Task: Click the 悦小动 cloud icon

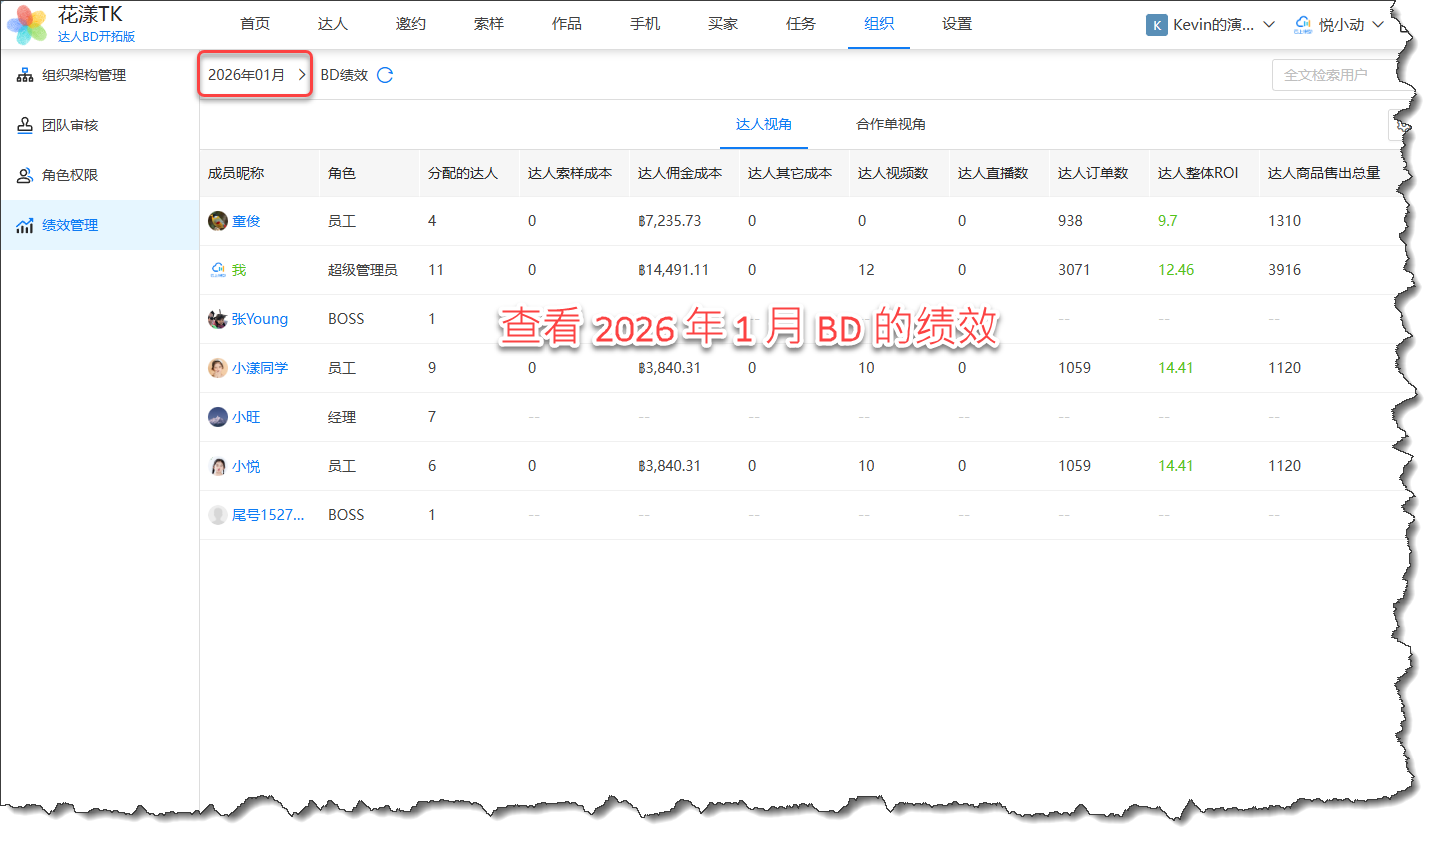Action: 1303,24
